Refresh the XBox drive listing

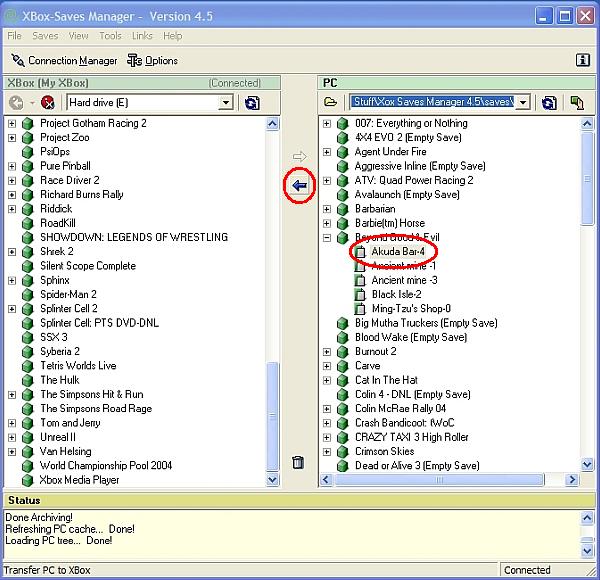[252, 103]
